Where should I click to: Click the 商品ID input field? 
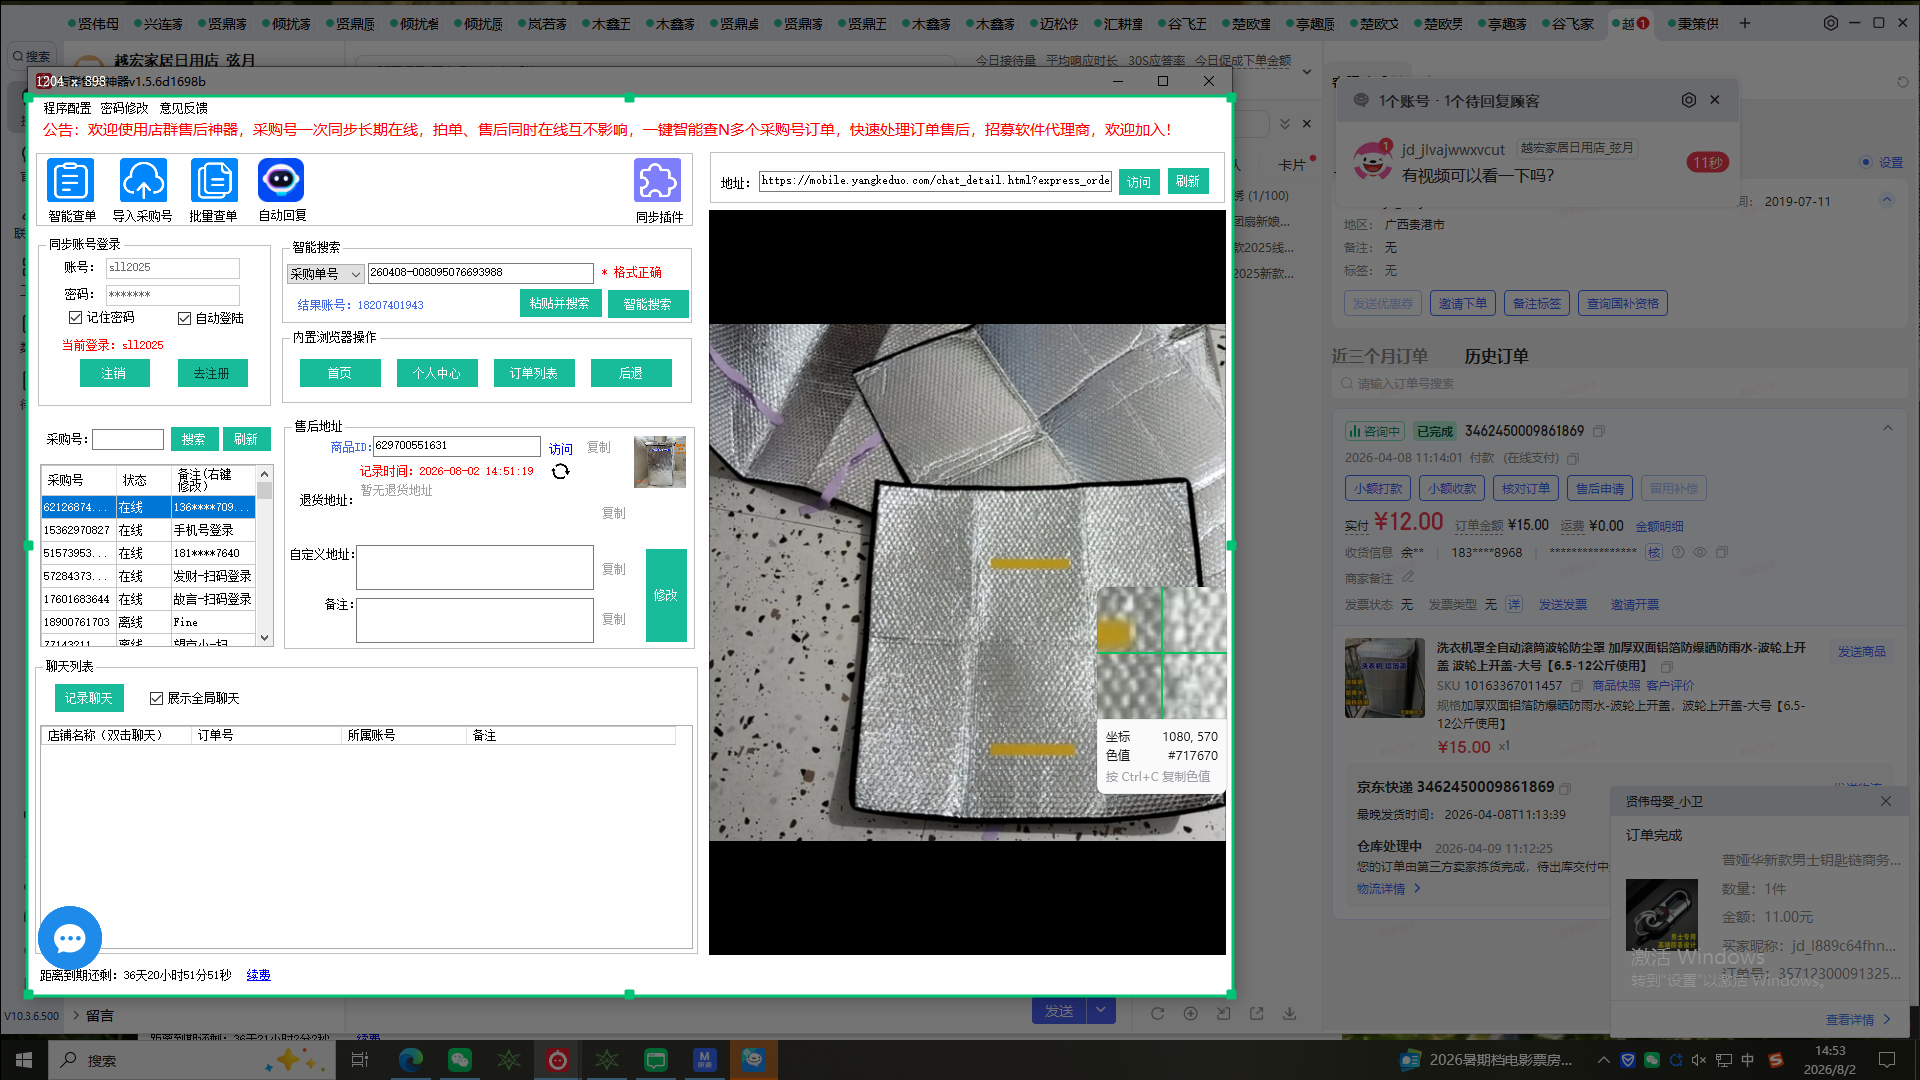pos(456,446)
